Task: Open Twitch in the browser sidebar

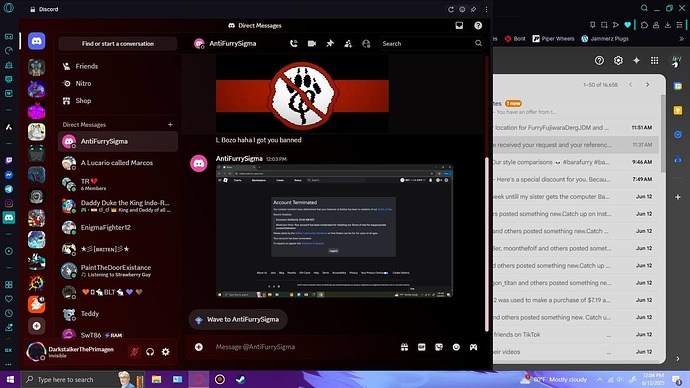Action: (x=9, y=160)
